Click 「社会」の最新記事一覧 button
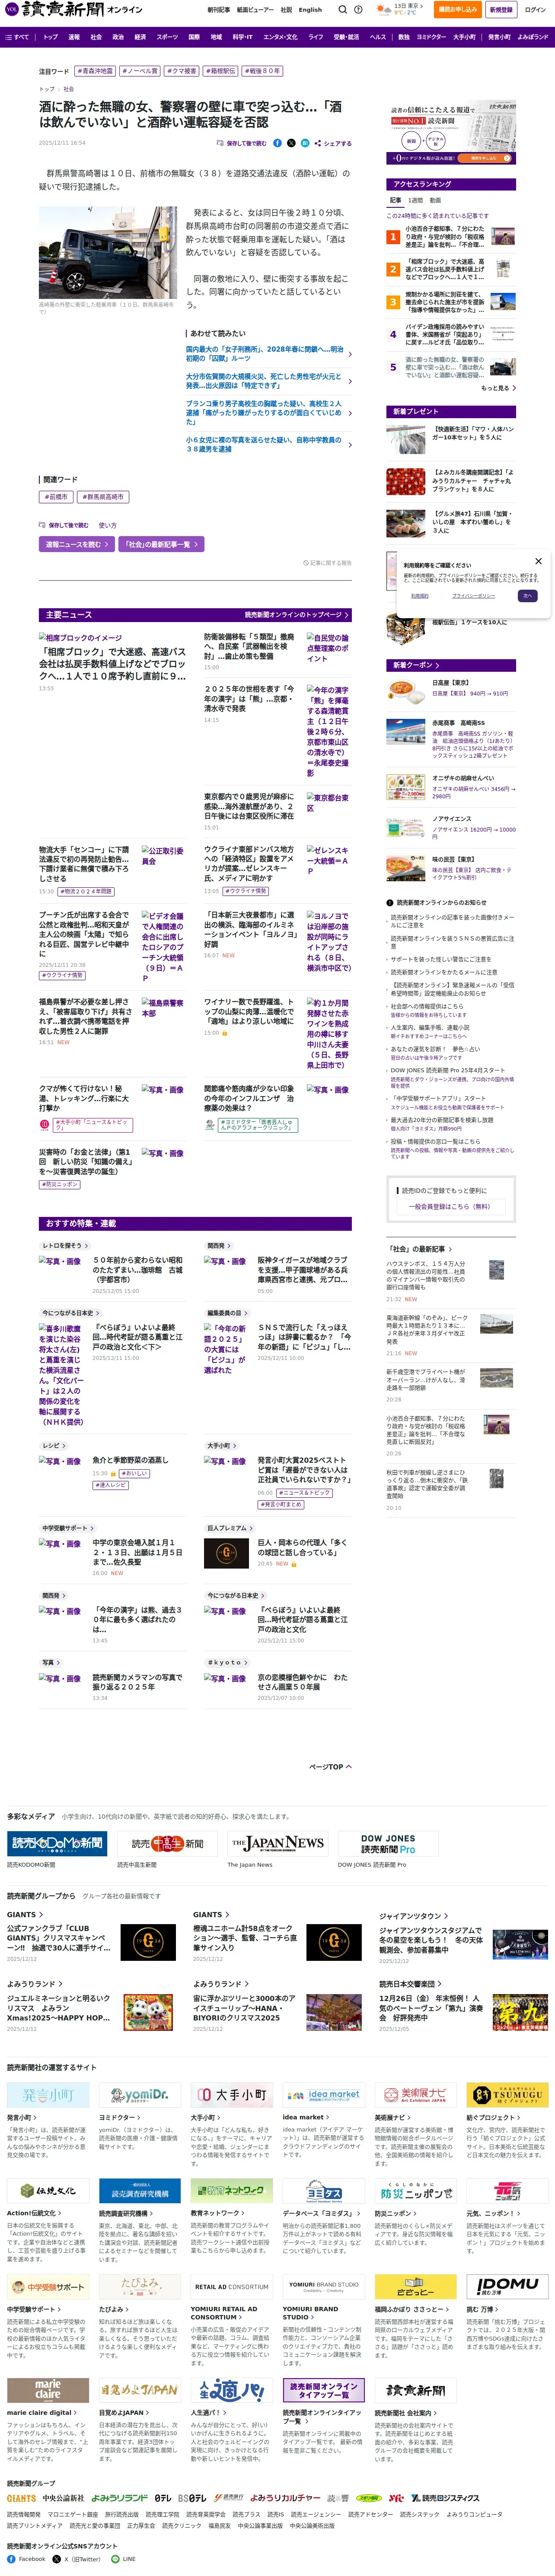Viewport: 555px width, 2576px height. (x=160, y=544)
